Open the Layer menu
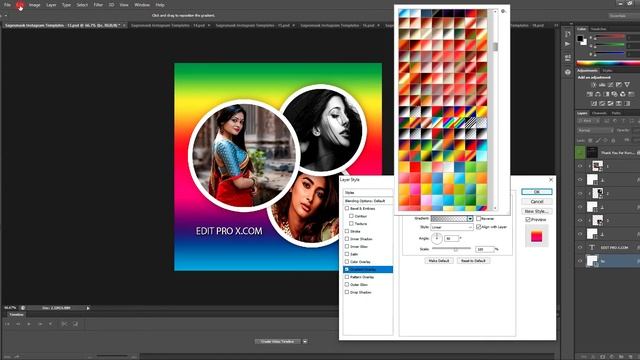 click(51, 5)
